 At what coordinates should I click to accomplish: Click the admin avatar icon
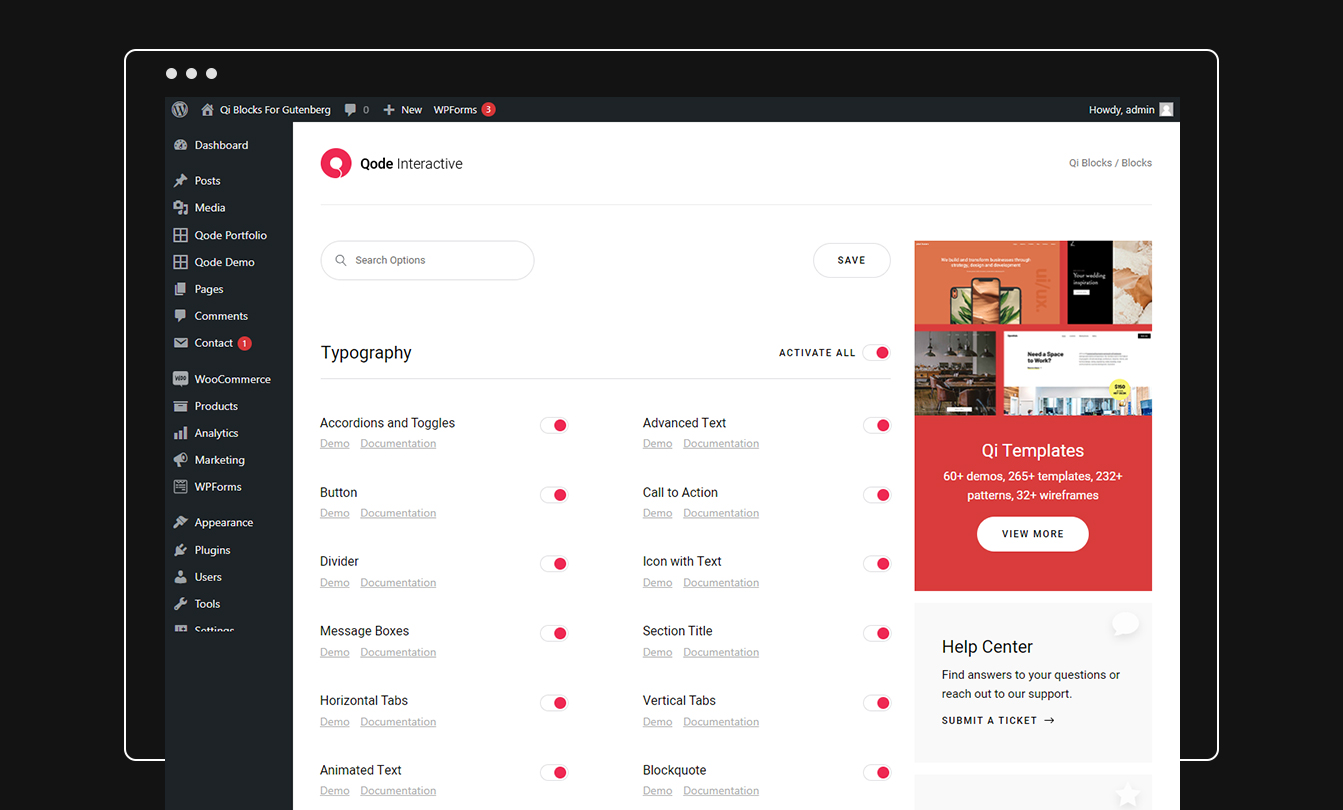coord(1166,110)
